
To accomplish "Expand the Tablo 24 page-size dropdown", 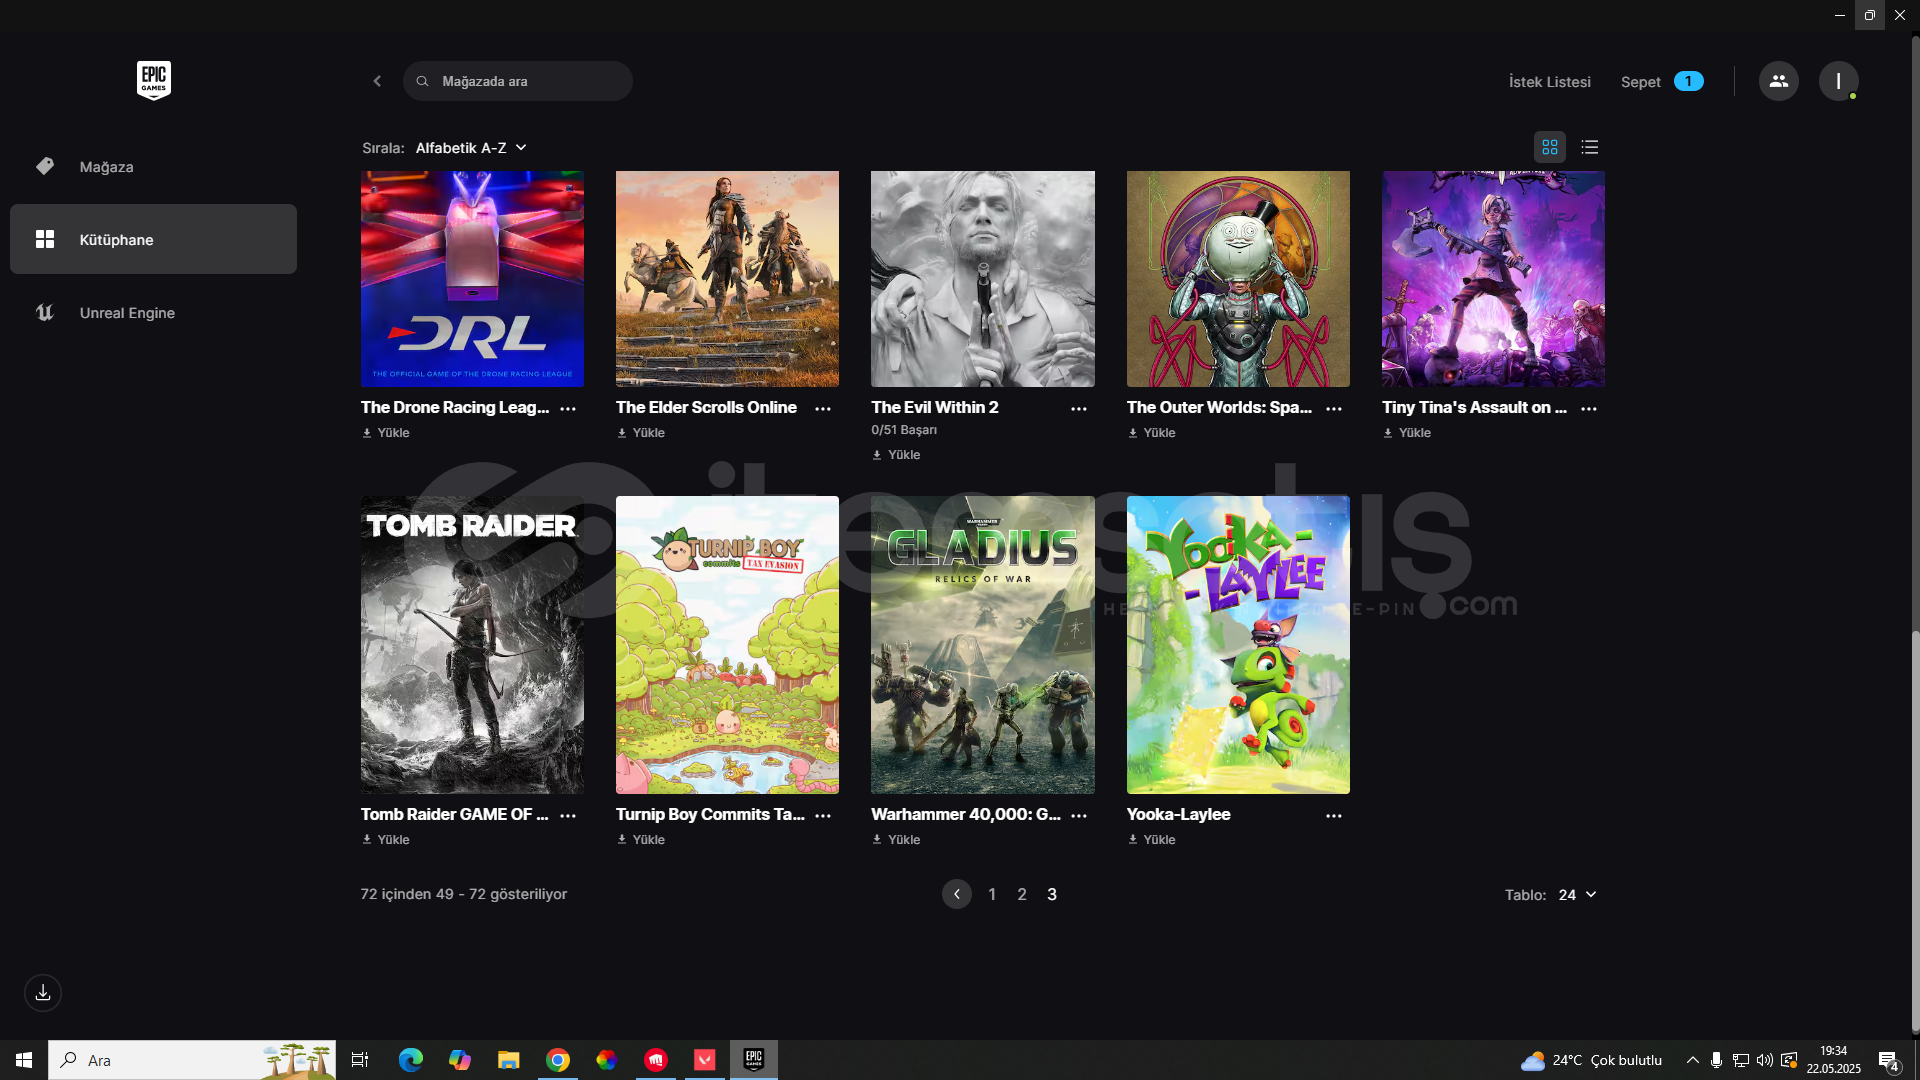I will pos(1577,895).
